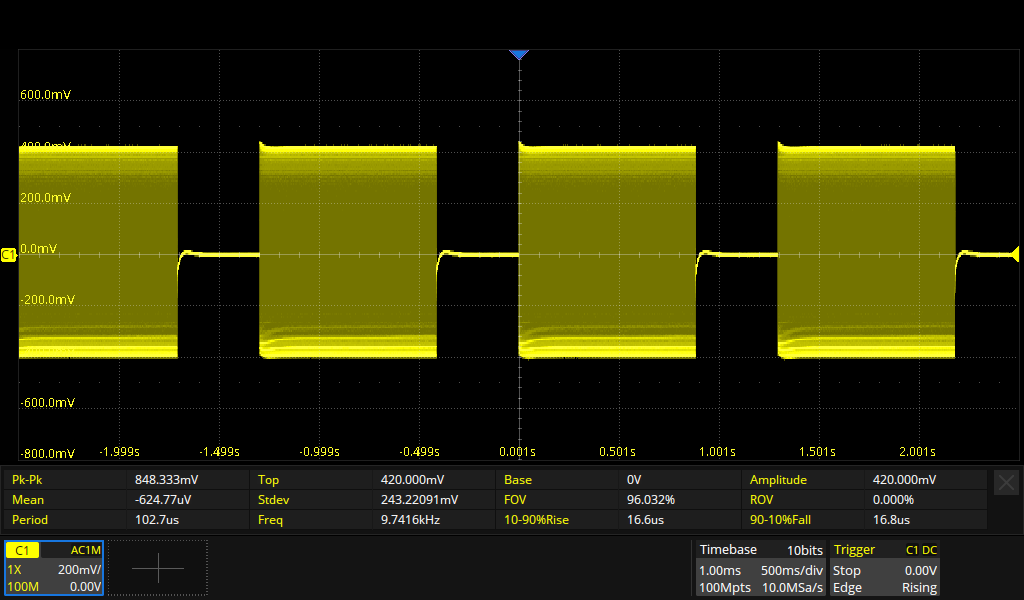
Task: Click the AC1M coupling label in C1 box
Action: point(83,550)
